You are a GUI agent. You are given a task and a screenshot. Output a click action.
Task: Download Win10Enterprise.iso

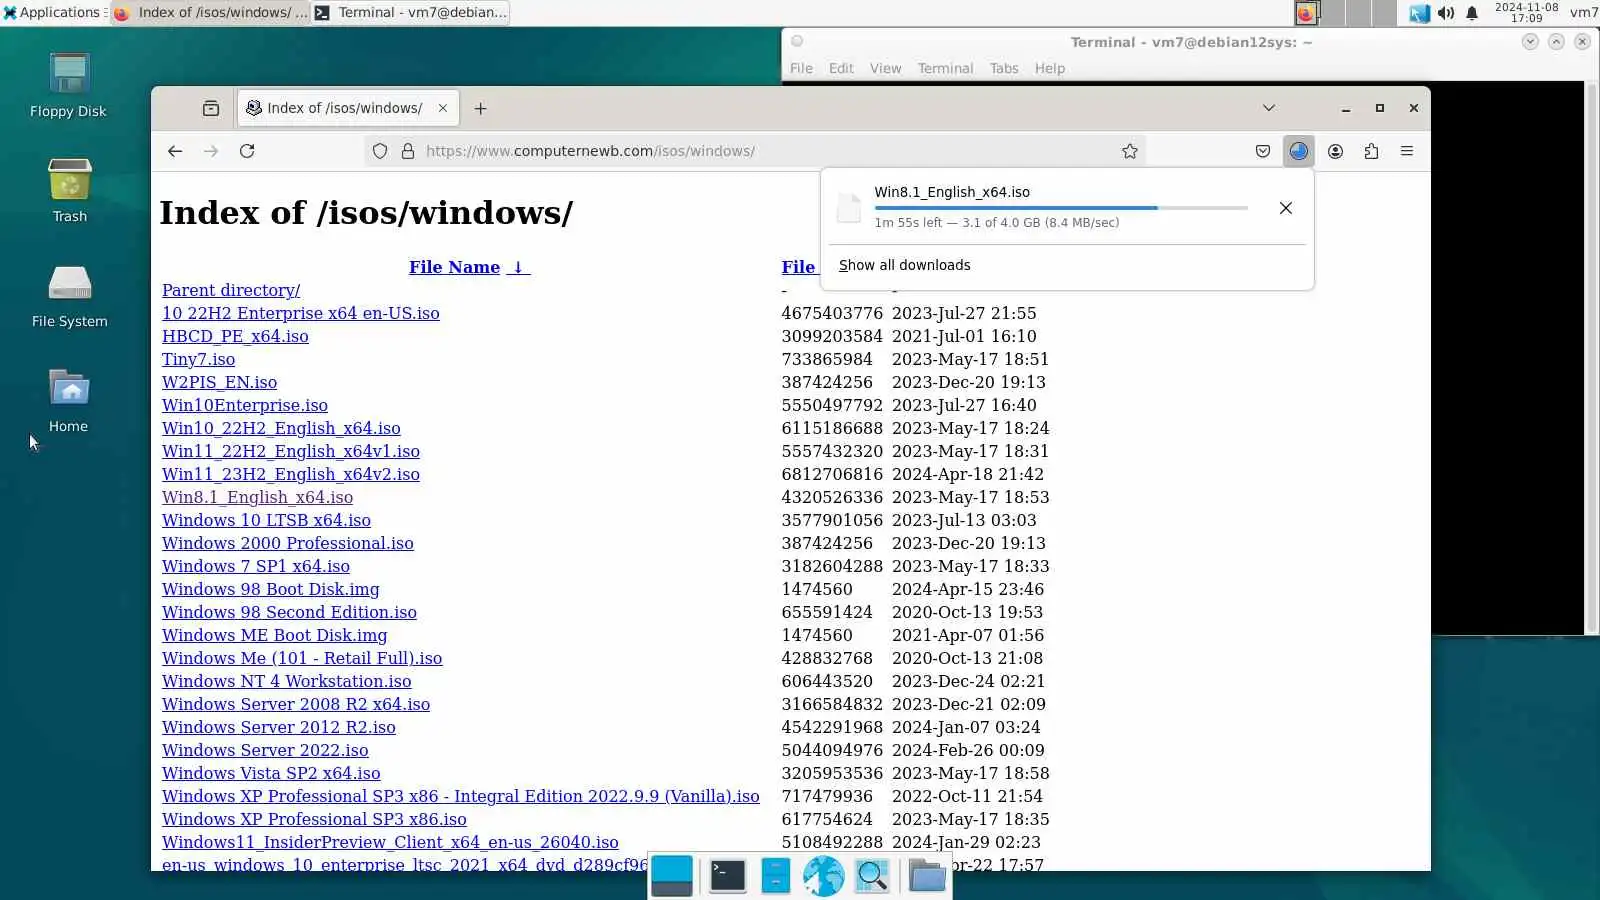tap(245, 405)
